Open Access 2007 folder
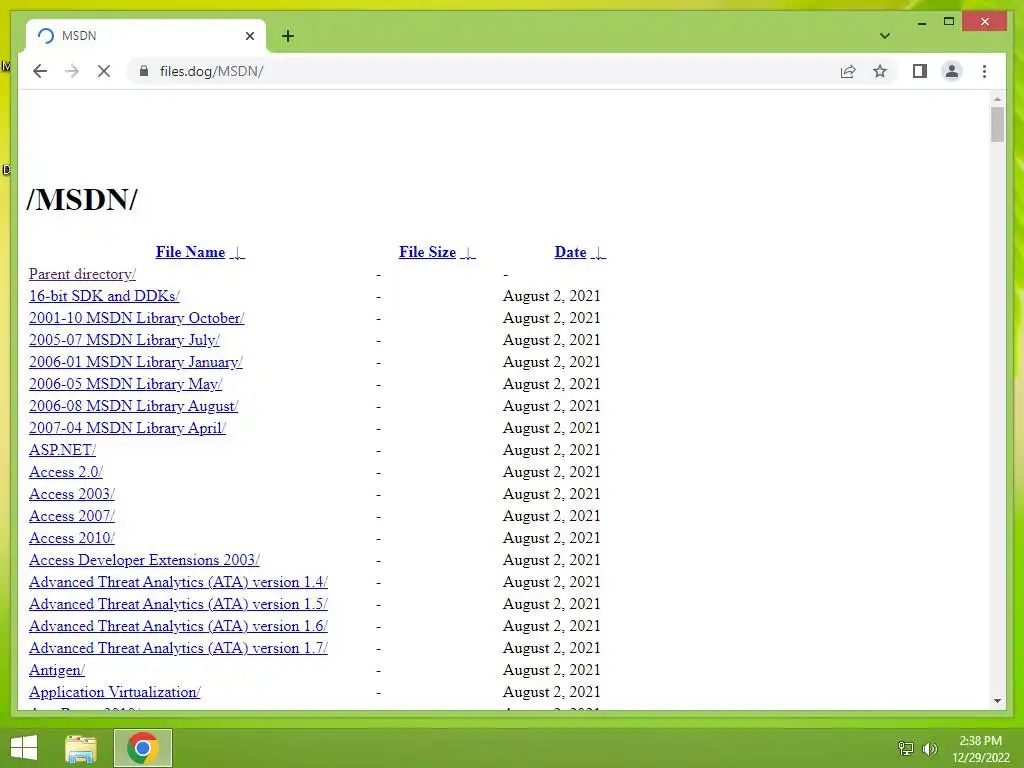Screen dimensions: 1024x768 coord(72,516)
